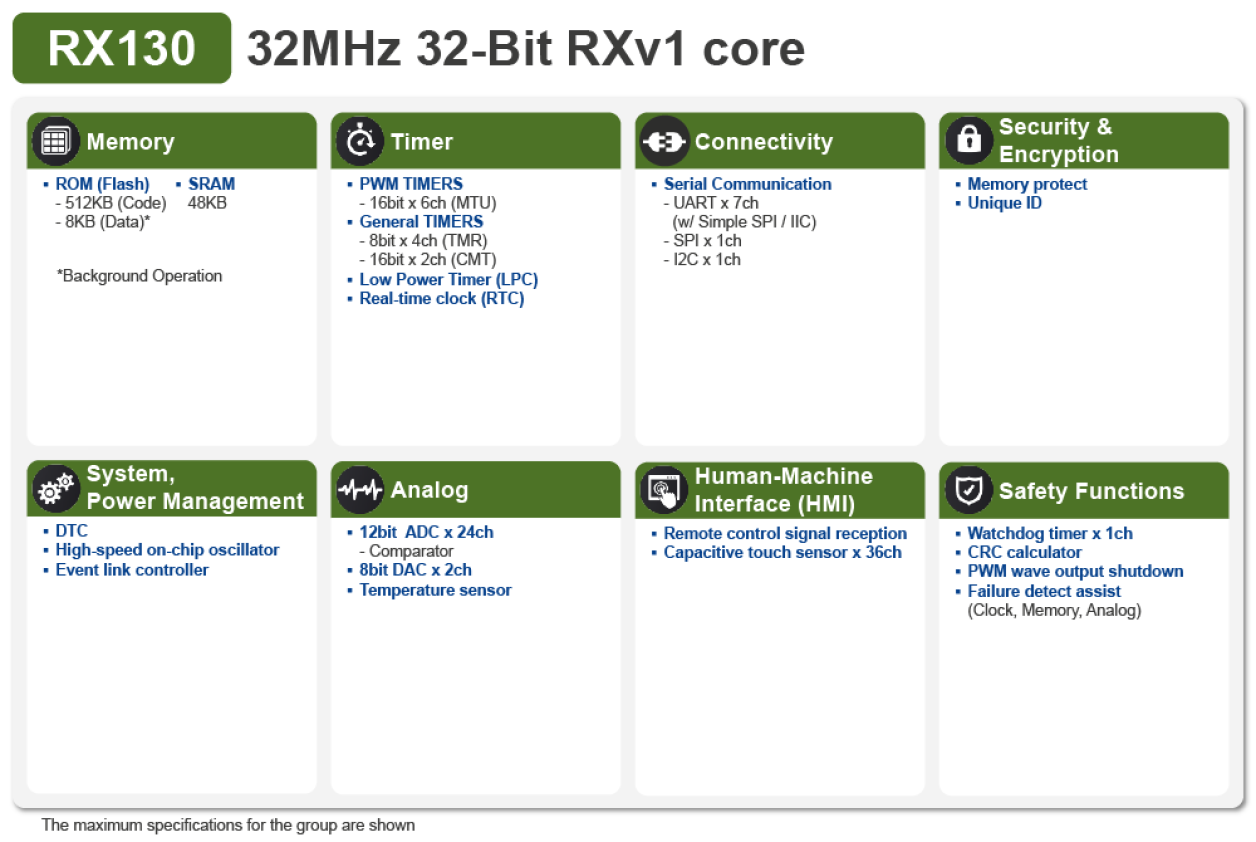This screenshot has height=842, width=1256.
Task: Select the Serial Communication item
Action: point(747,183)
